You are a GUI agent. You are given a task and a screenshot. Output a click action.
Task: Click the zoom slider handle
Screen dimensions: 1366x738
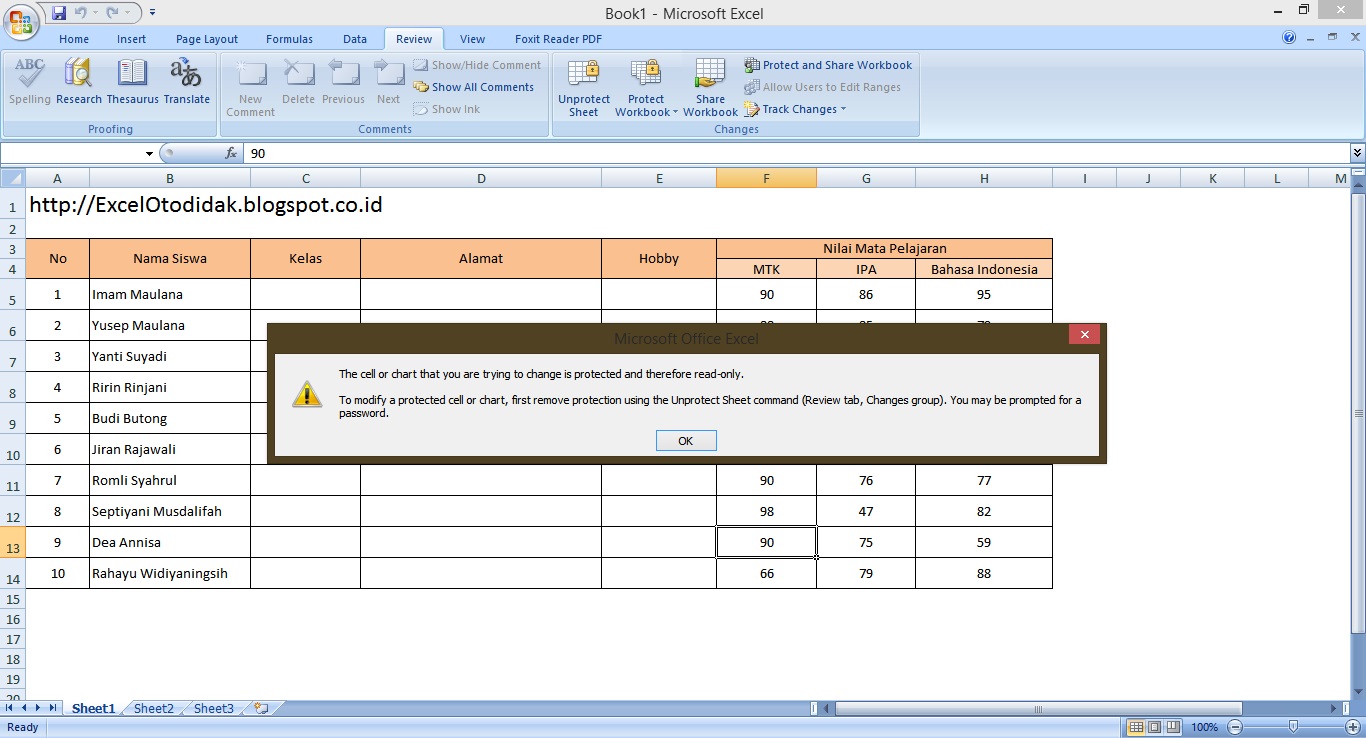[x=1293, y=727]
